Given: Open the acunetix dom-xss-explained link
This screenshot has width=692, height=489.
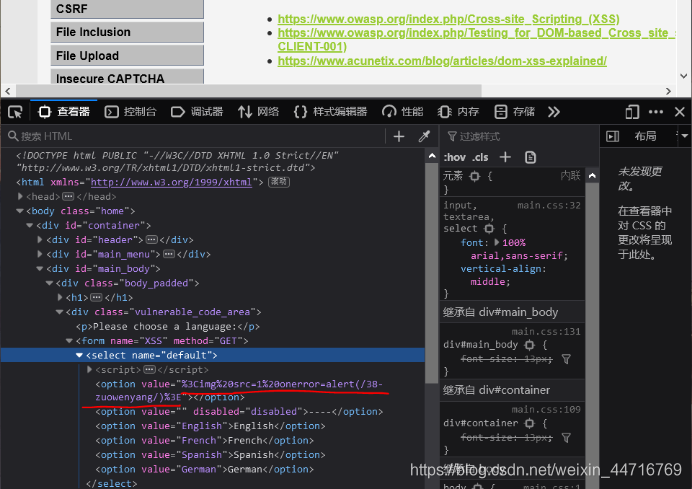Looking at the screenshot, I should (442, 61).
